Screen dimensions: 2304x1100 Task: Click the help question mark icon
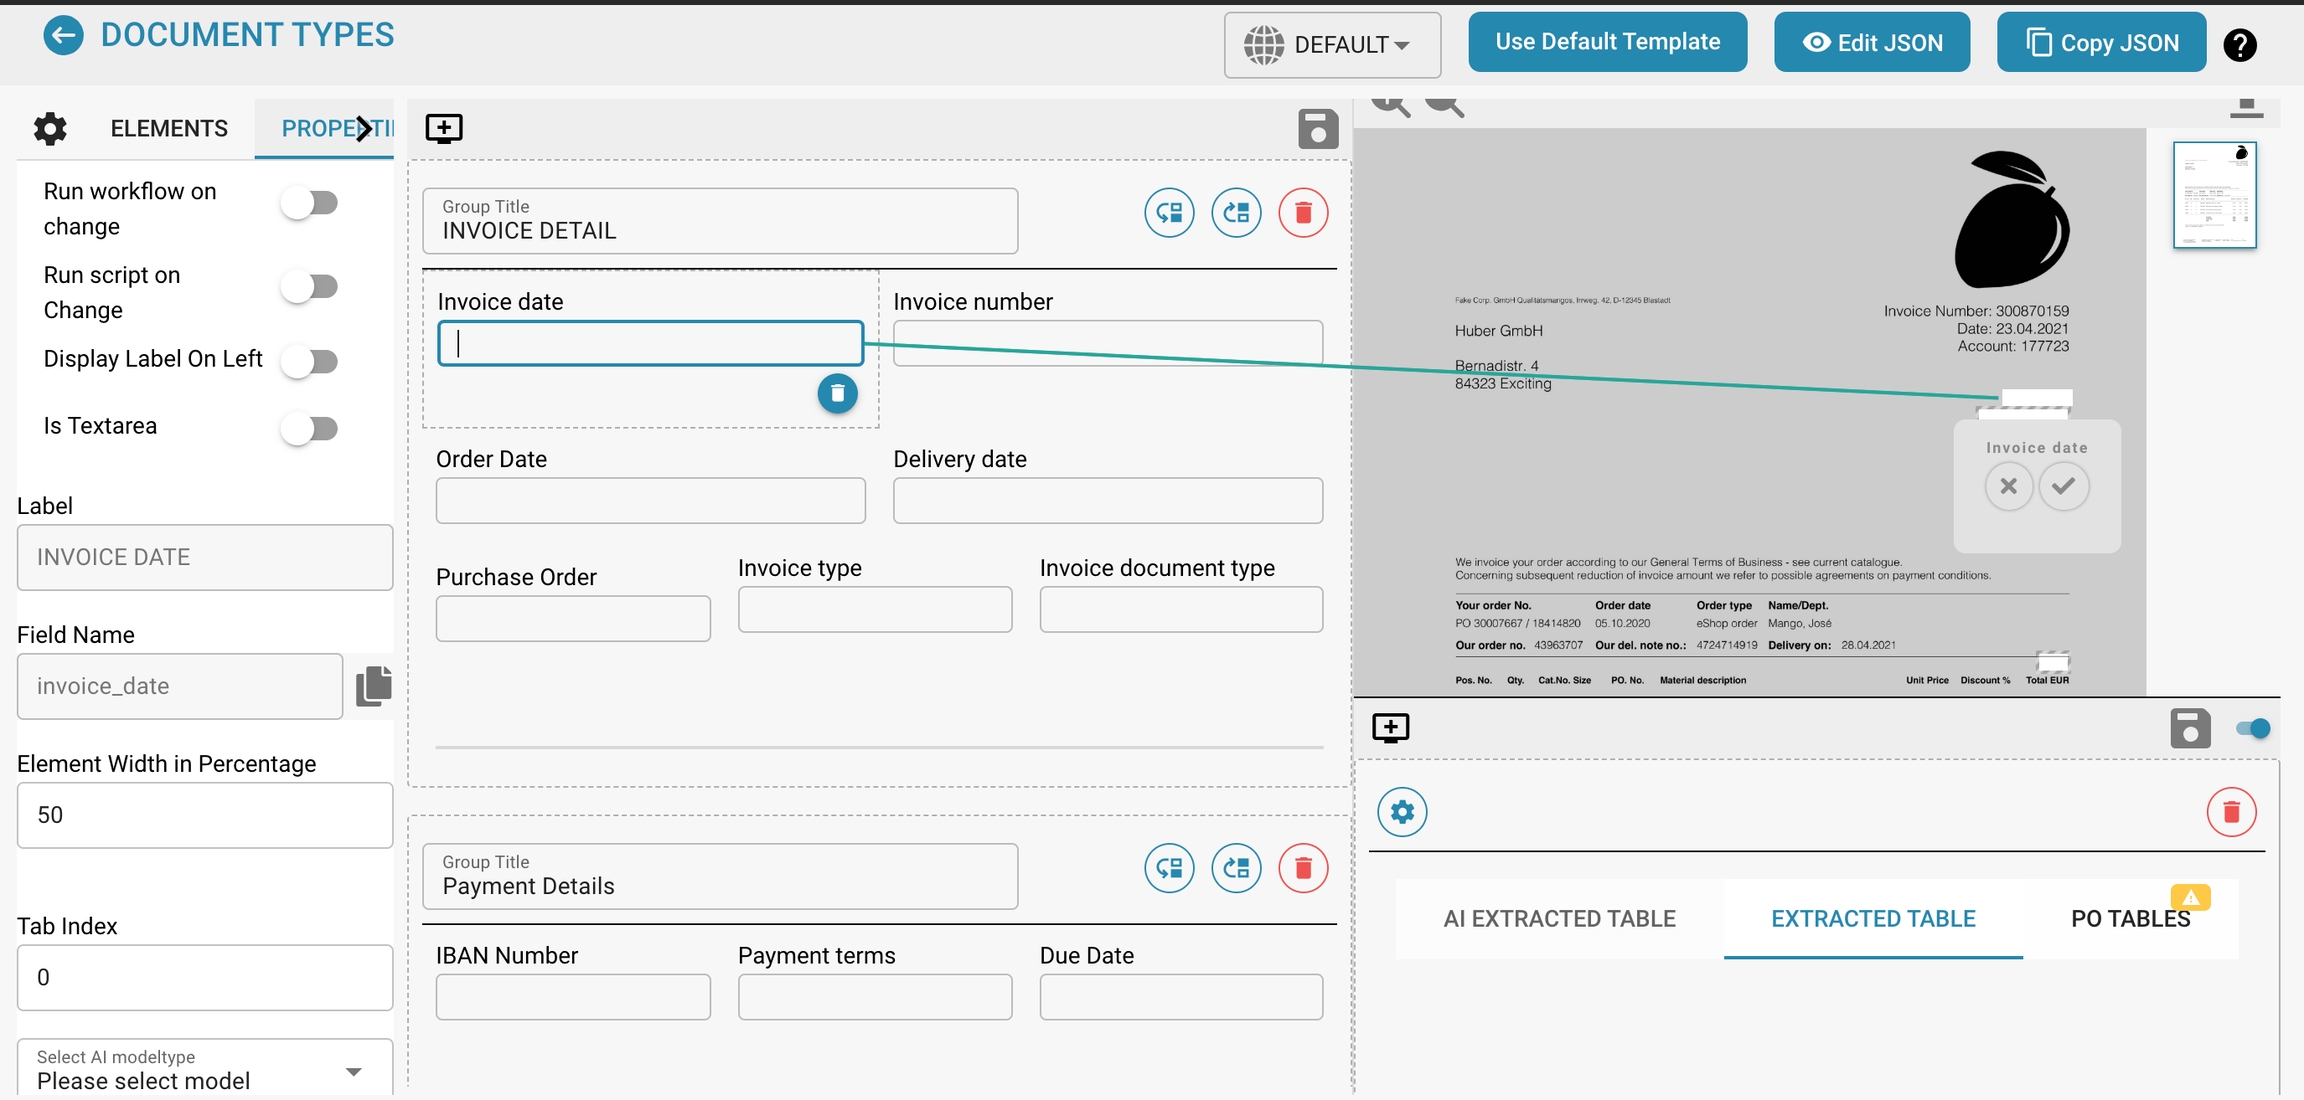[2239, 45]
